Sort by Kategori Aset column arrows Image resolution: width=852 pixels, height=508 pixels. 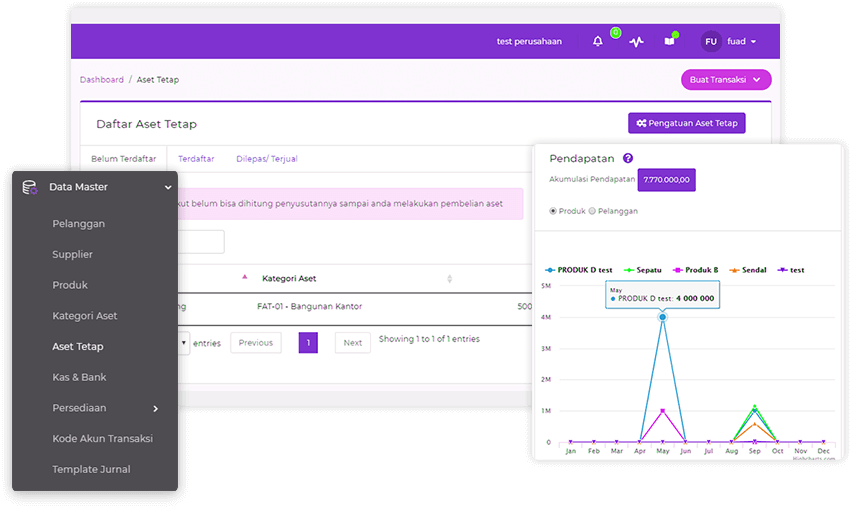tap(449, 278)
